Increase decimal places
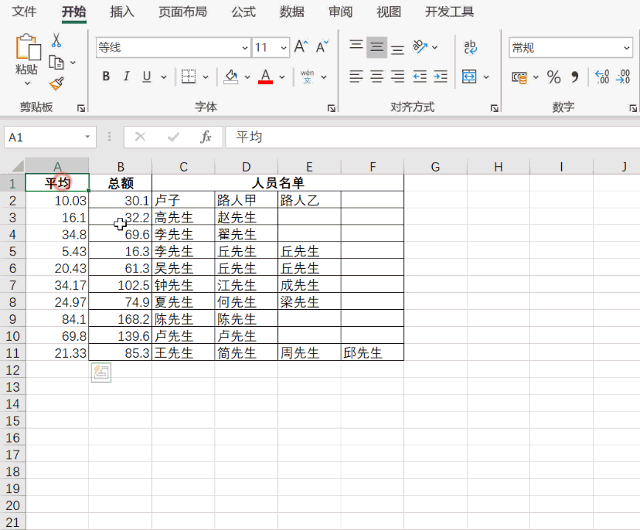This screenshot has width=640, height=530. (x=602, y=77)
